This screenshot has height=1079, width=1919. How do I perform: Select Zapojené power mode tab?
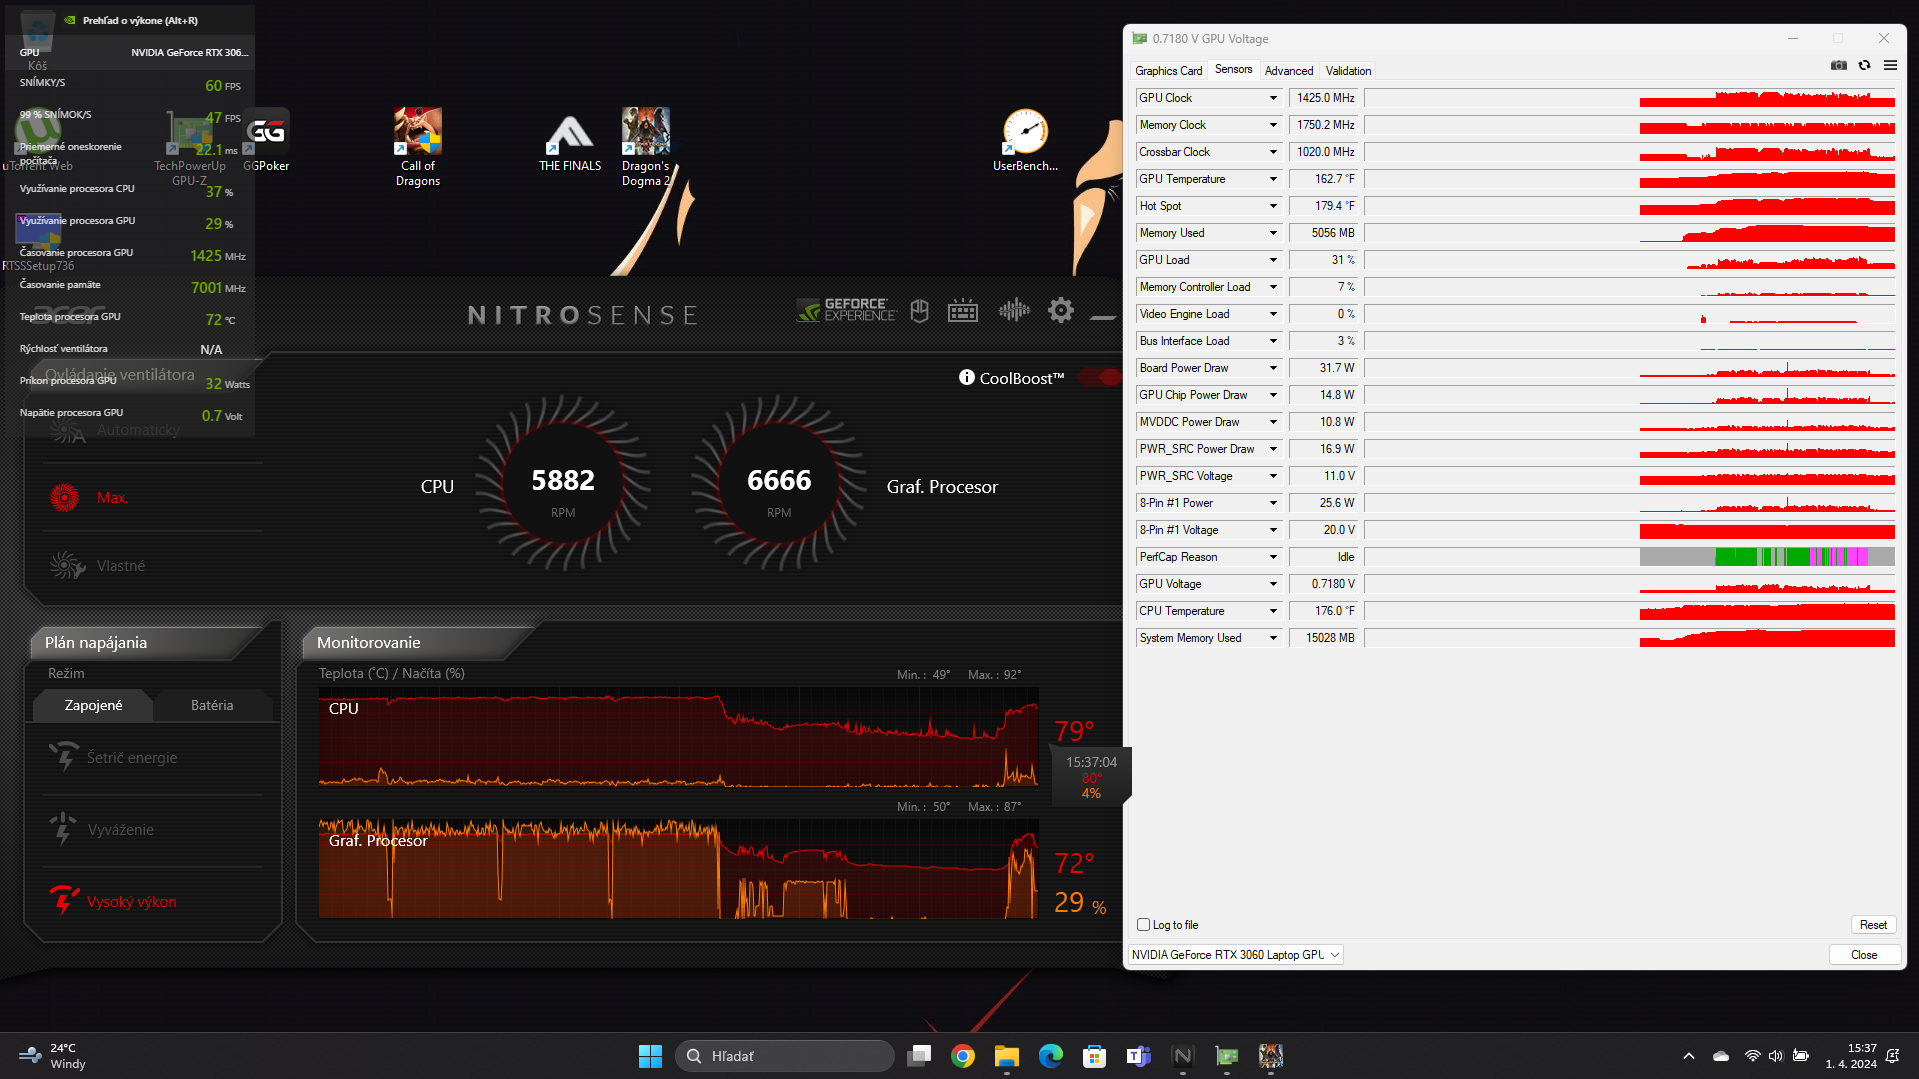(93, 705)
